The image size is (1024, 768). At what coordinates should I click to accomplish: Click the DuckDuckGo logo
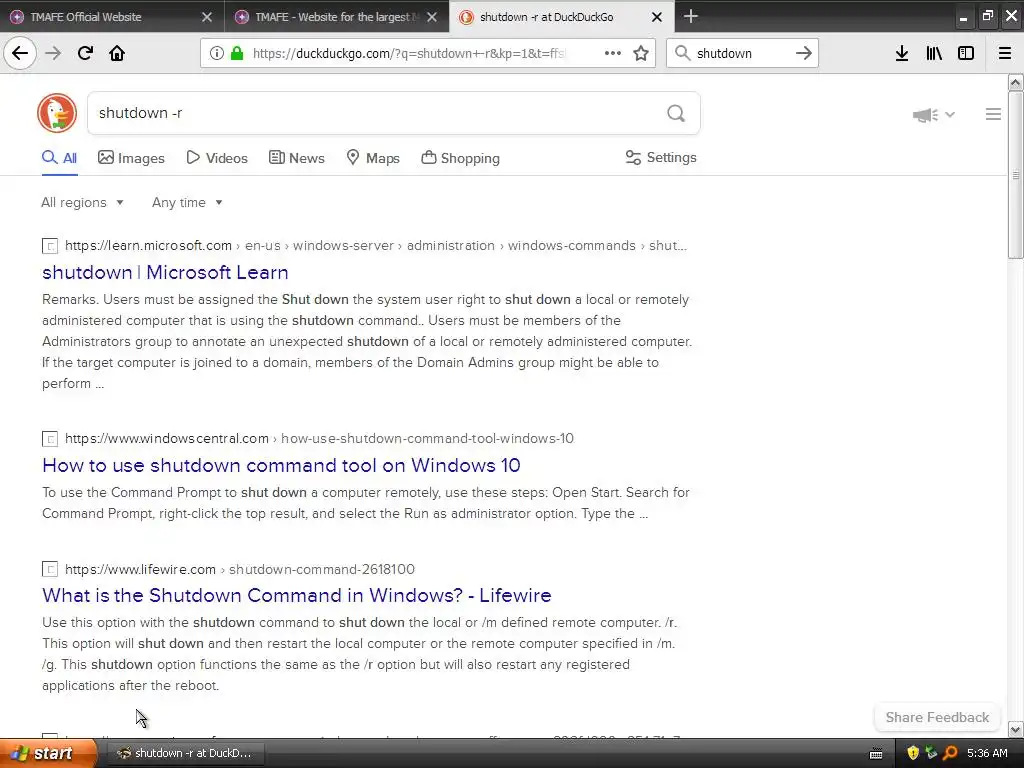57,113
